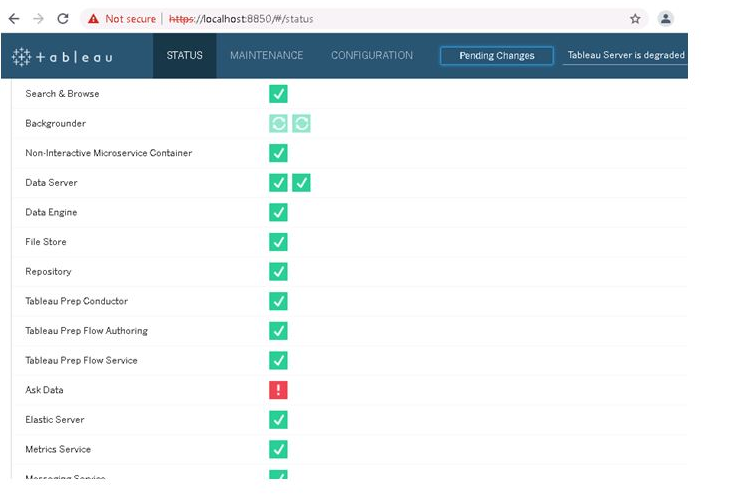Viewport: 730px width, 499px height.
Task: Click the URL address bar field
Action: [x=363, y=19]
